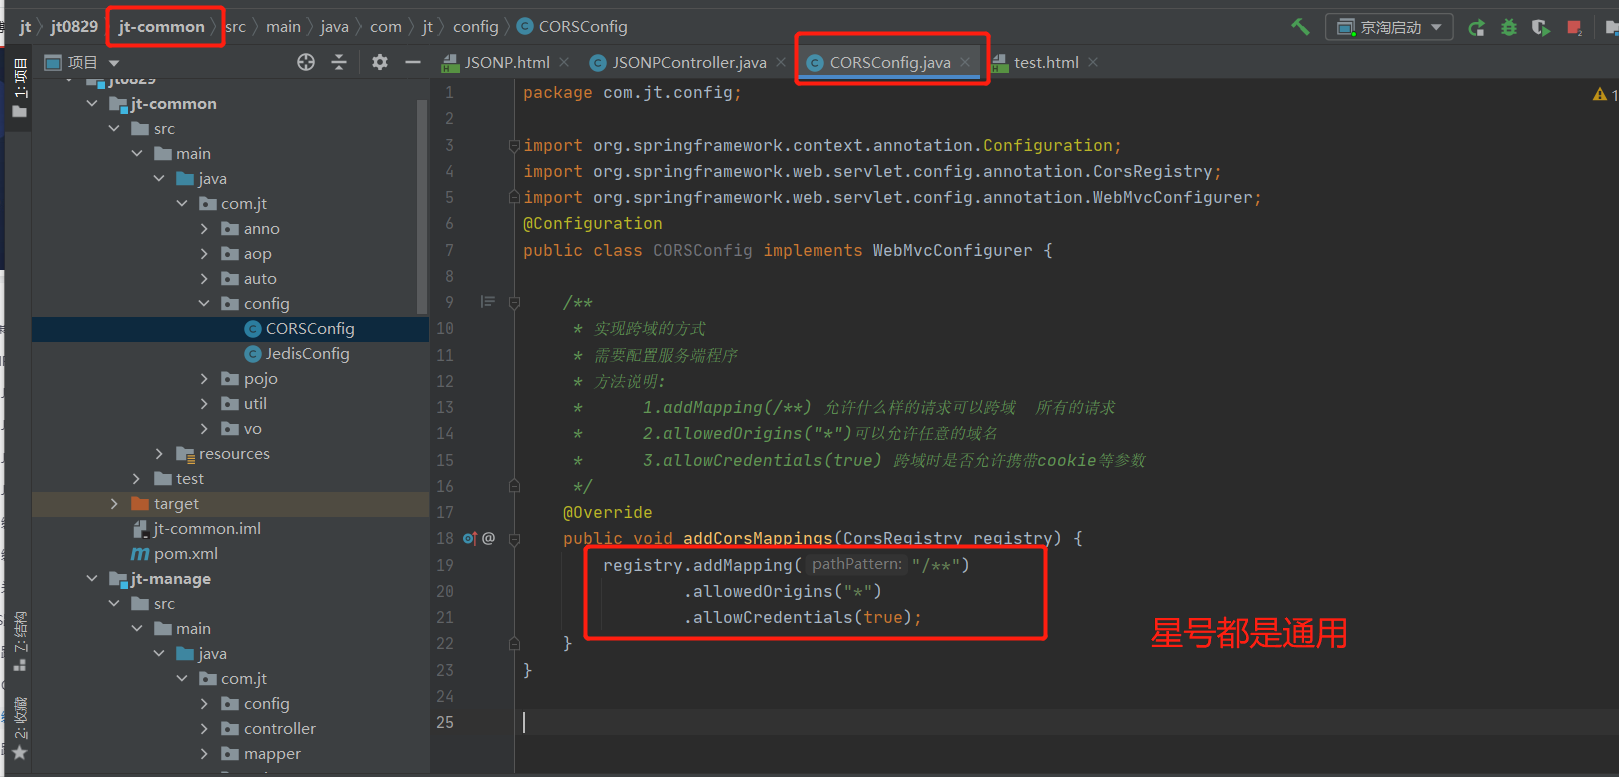Select pom.xml in the jt-common module
This screenshot has width=1619, height=777.
(x=175, y=554)
